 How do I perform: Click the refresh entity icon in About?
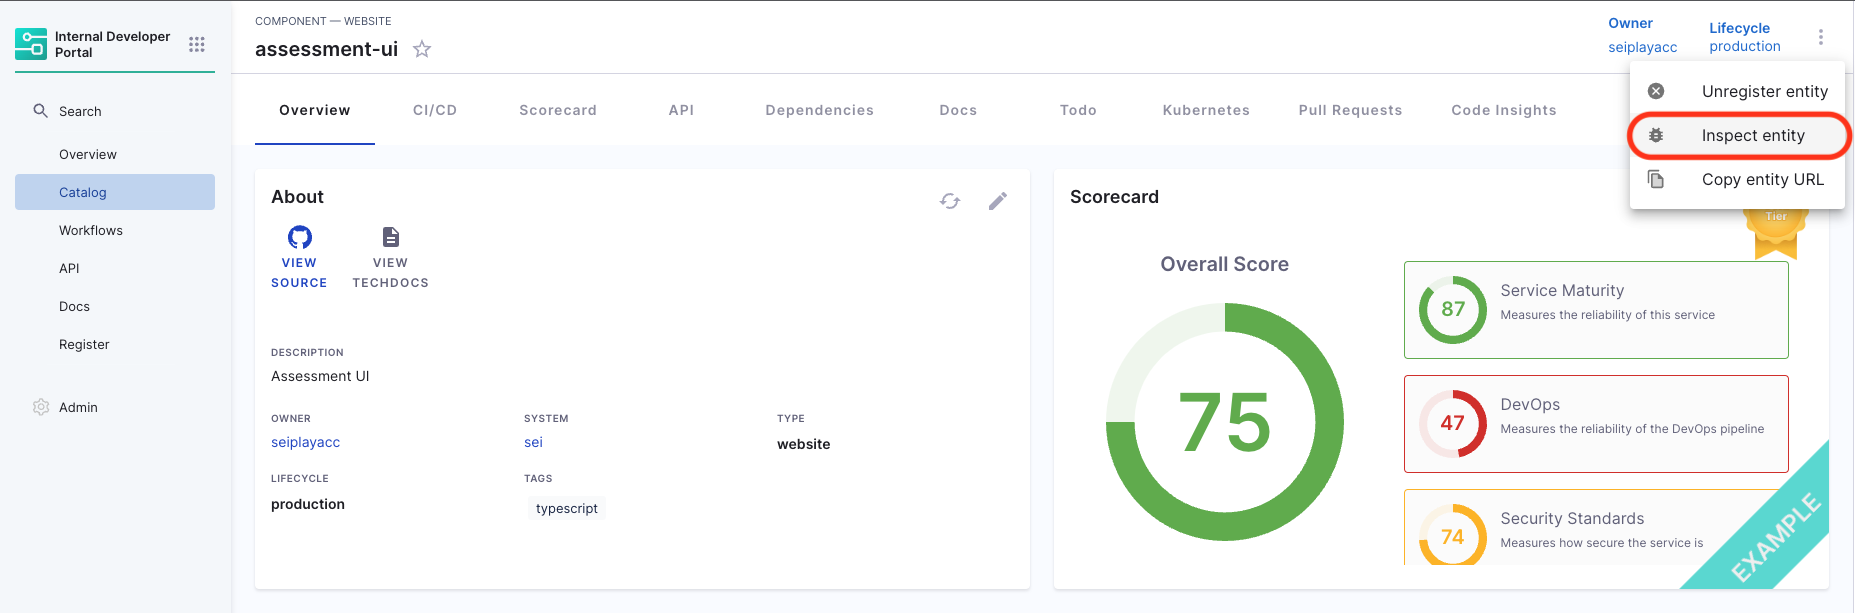(x=950, y=201)
